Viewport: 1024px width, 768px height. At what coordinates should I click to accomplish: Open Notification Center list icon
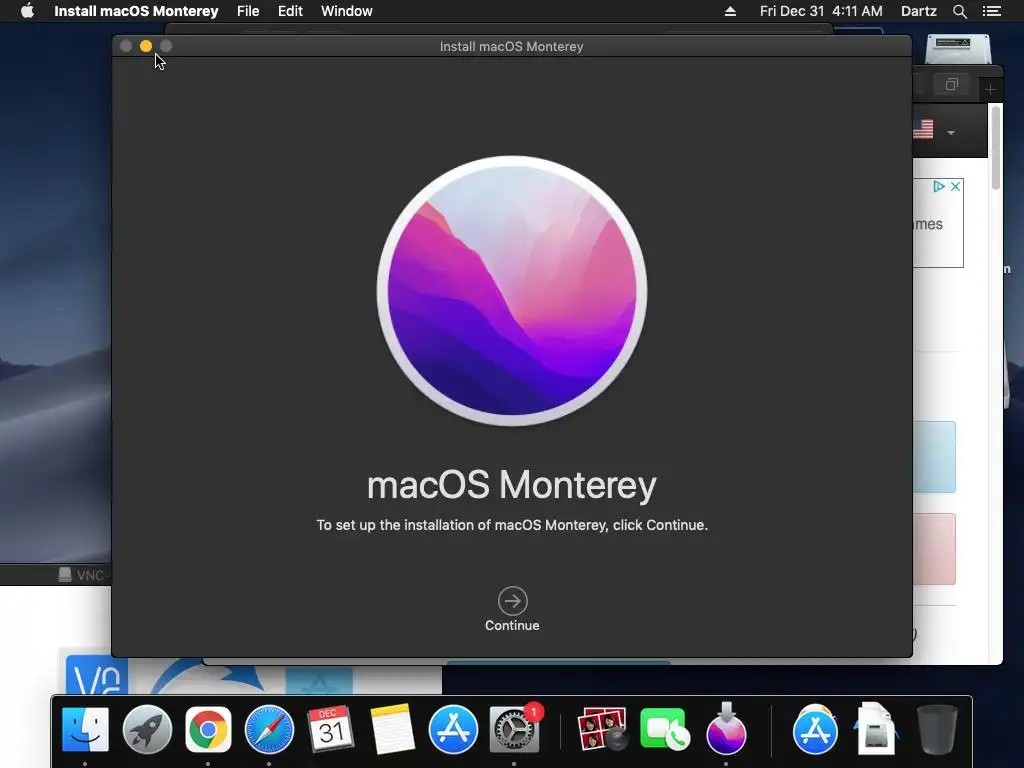tap(991, 11)
